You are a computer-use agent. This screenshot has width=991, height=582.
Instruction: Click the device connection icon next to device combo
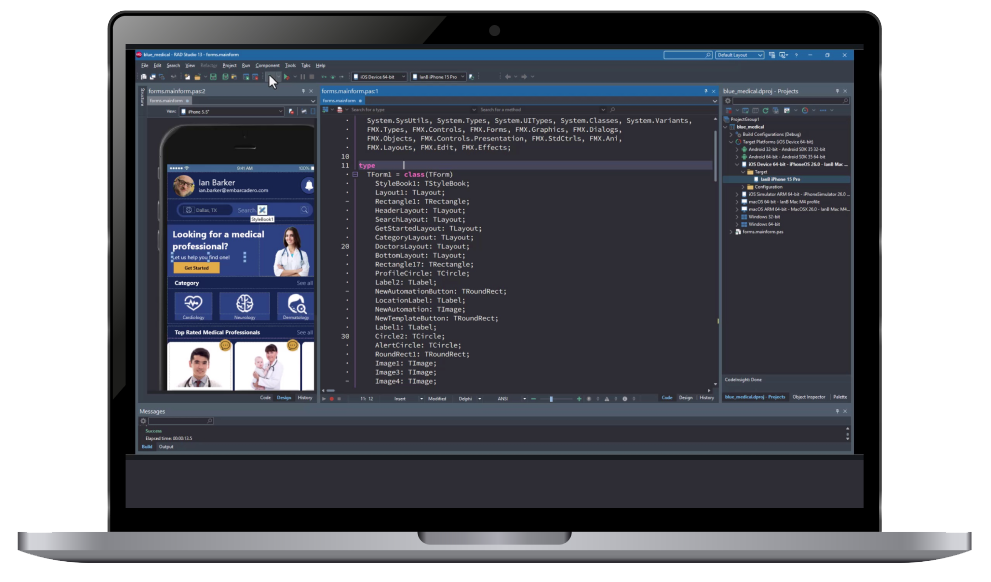coord(471,76)
